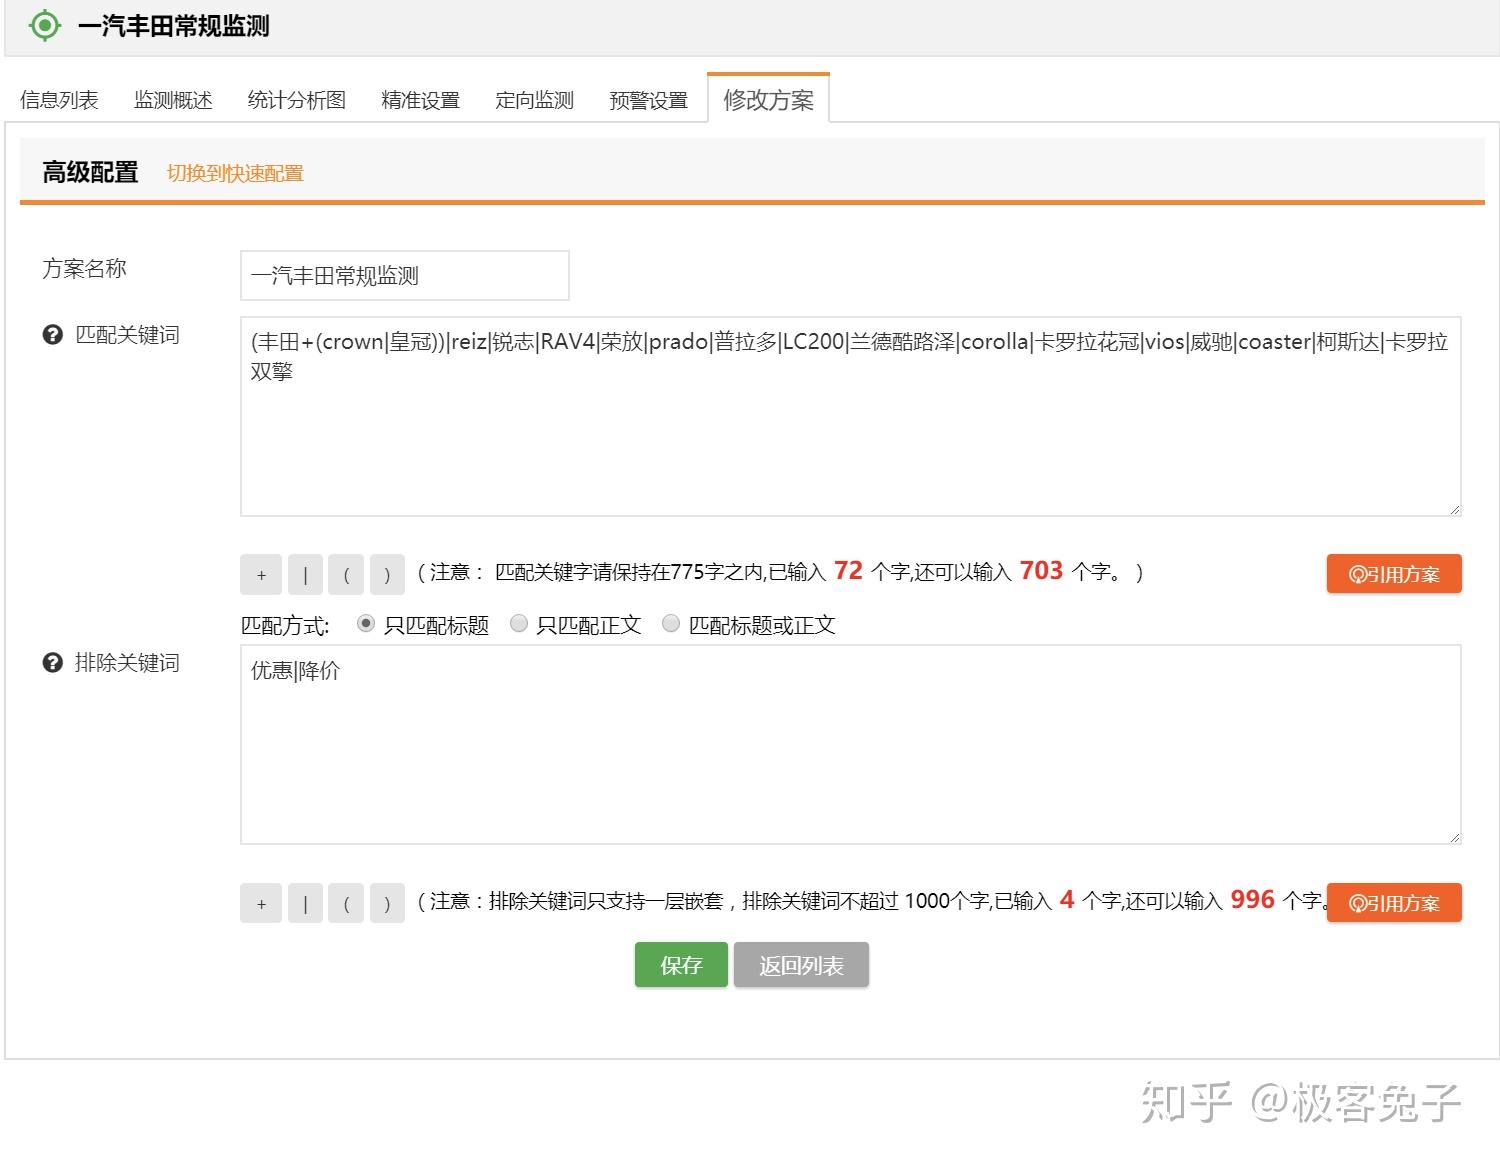Click the red 703 remaining count
The height and width of the screenshot is (1162, 1500).
tap(1041, 570)
